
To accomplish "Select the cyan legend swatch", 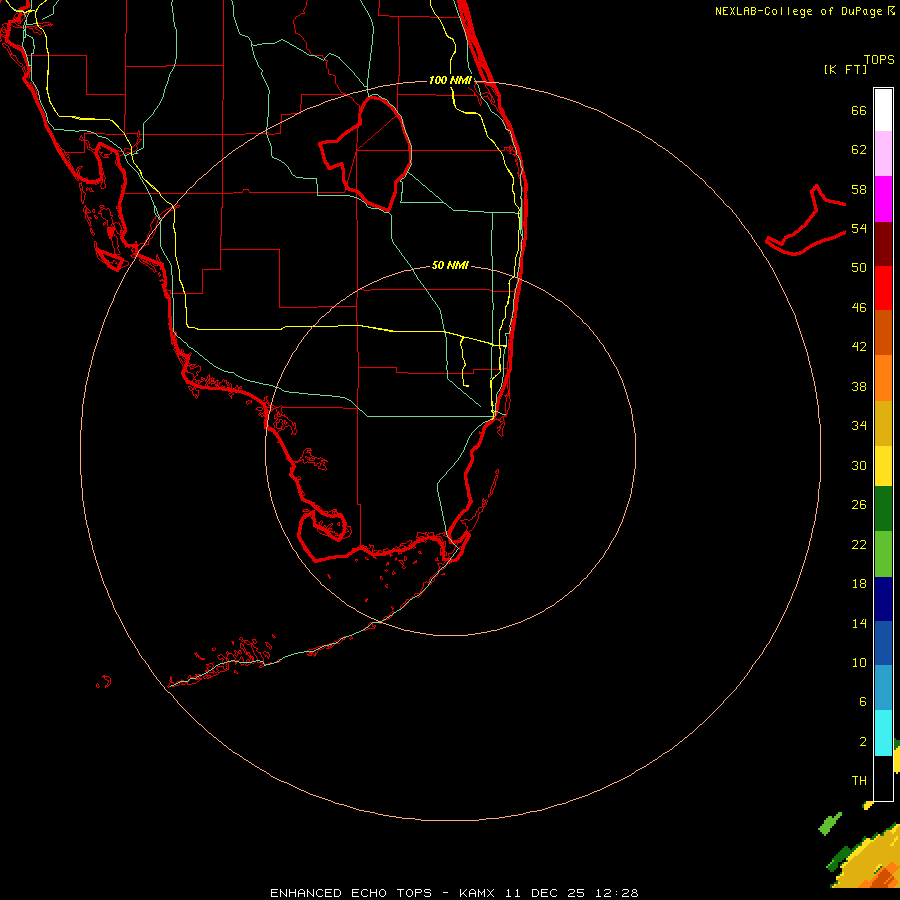I will [x=883, y=733].
